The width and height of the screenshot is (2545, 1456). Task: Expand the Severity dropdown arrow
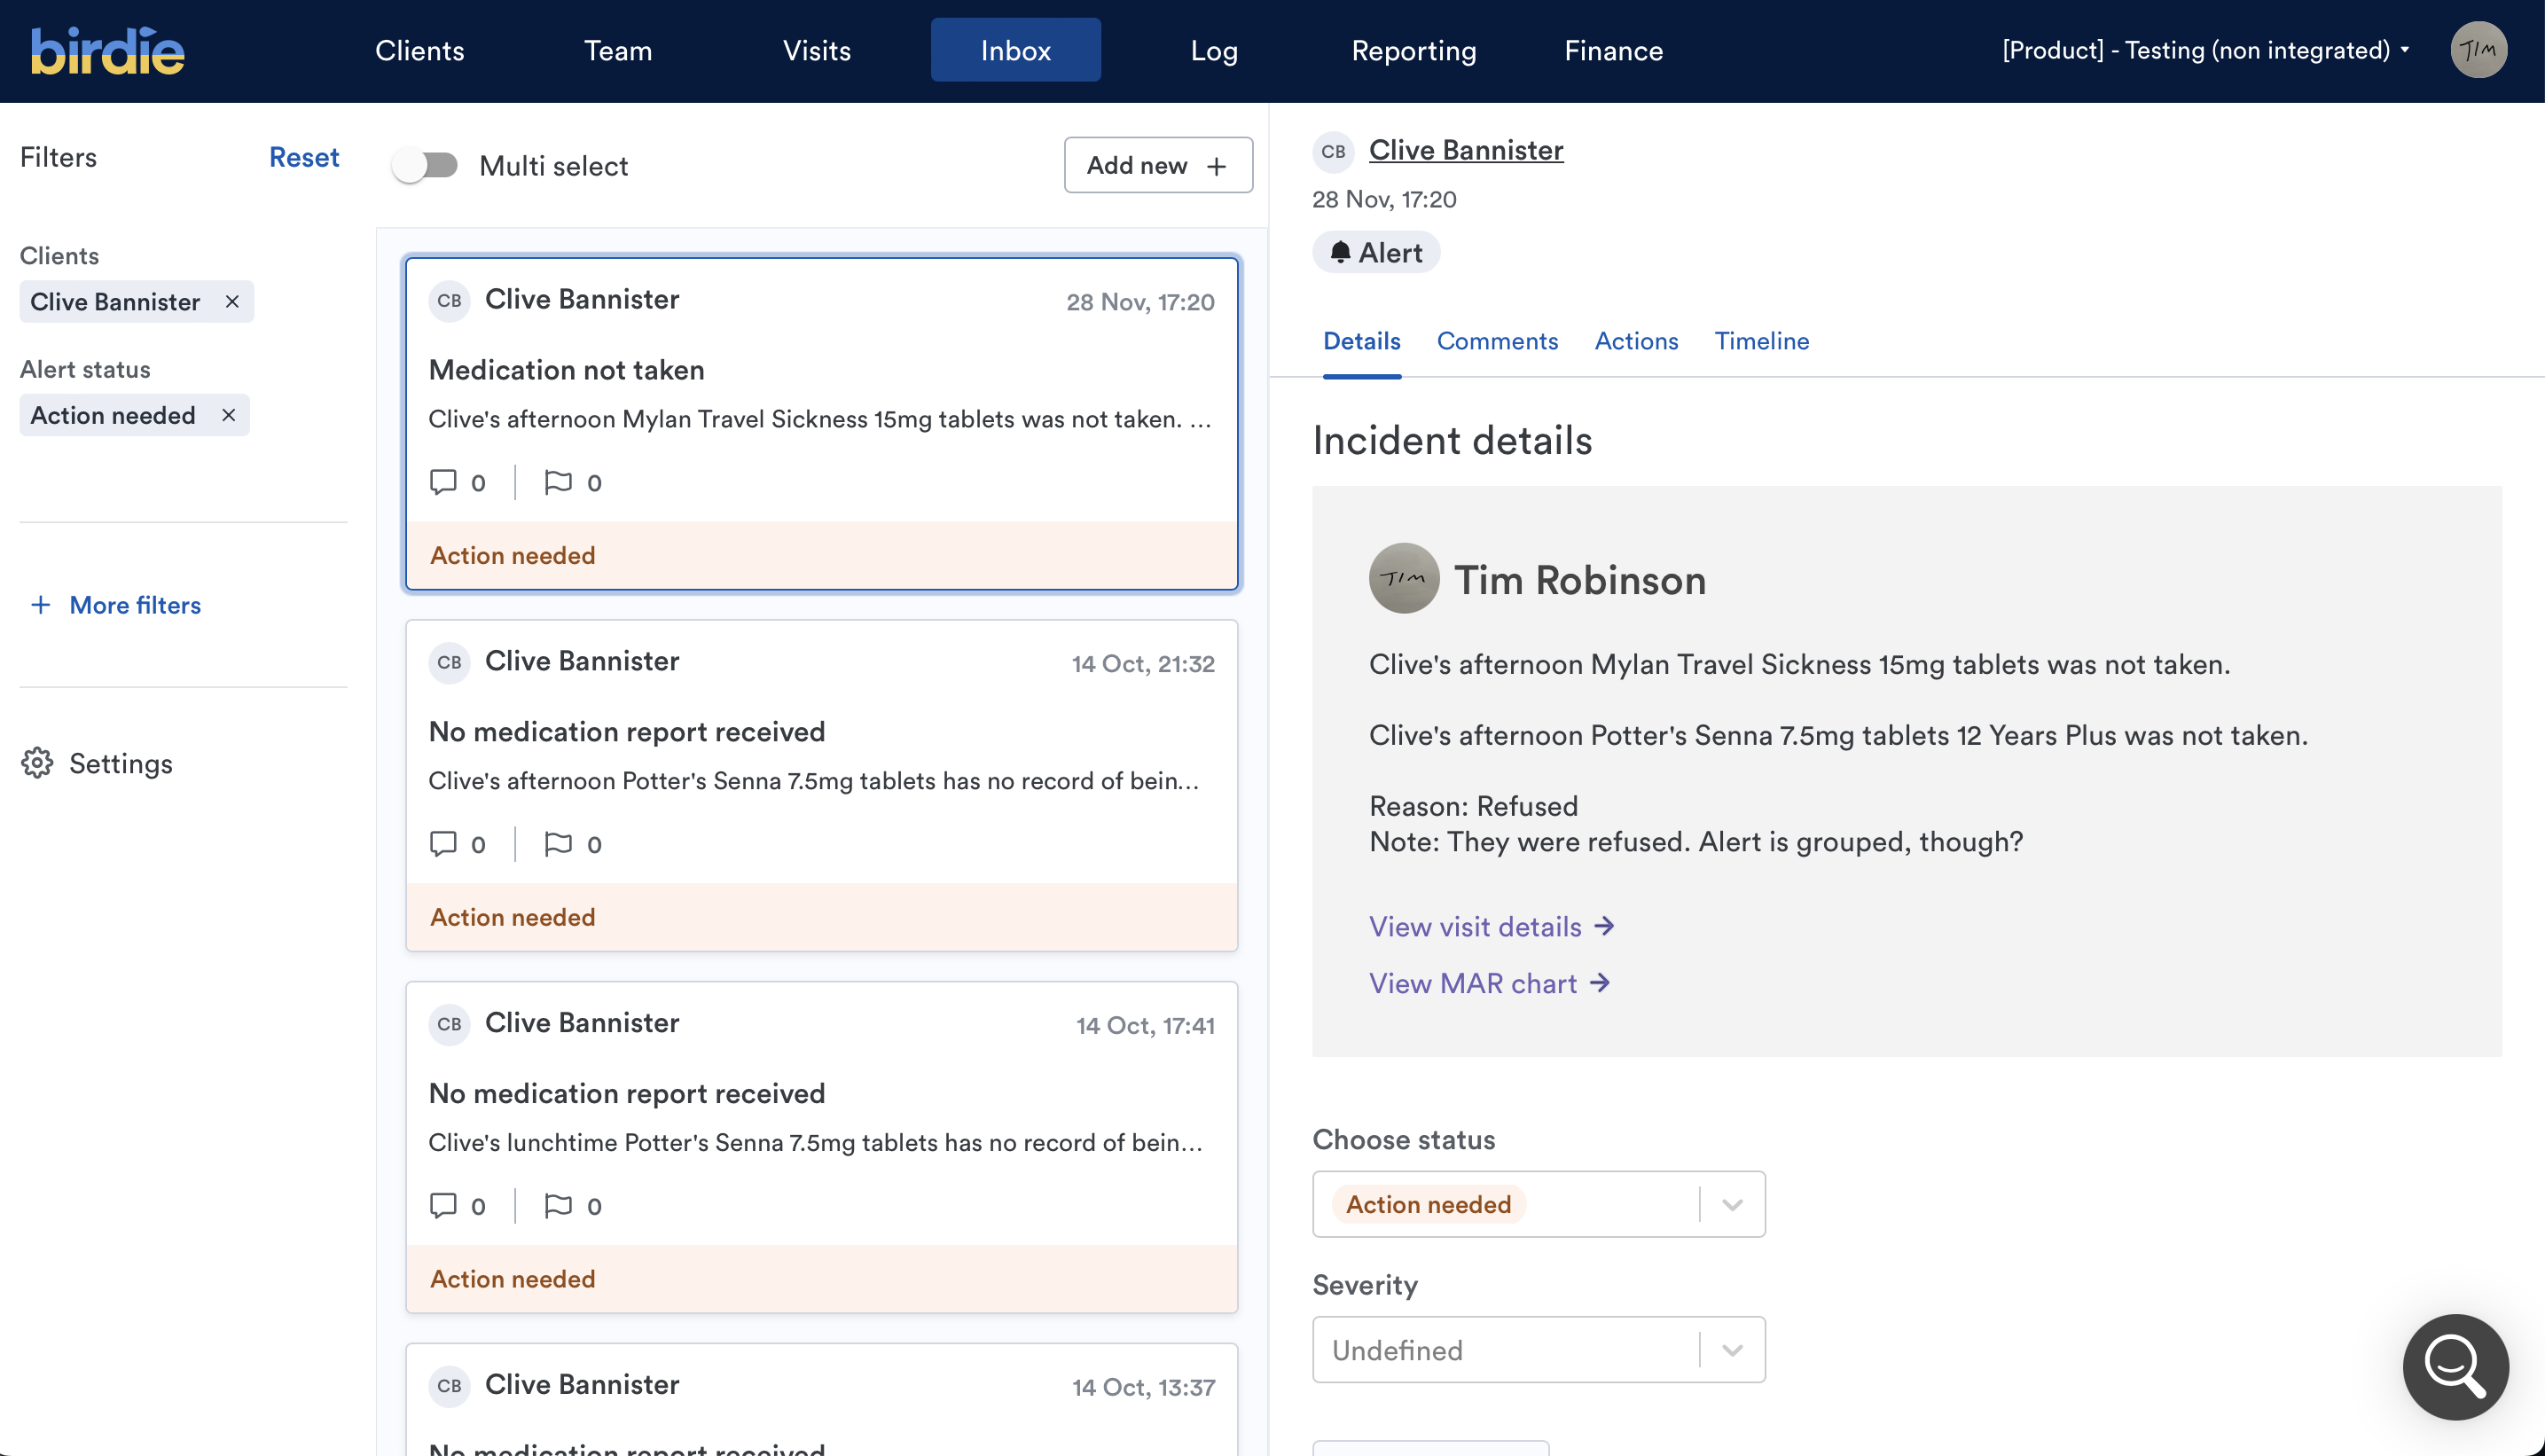(1733, 1350)
